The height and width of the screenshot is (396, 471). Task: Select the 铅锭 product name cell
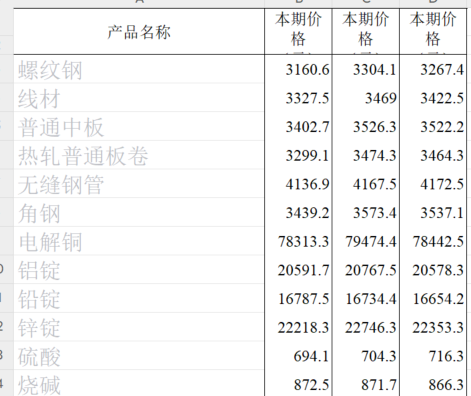[139, 299]
